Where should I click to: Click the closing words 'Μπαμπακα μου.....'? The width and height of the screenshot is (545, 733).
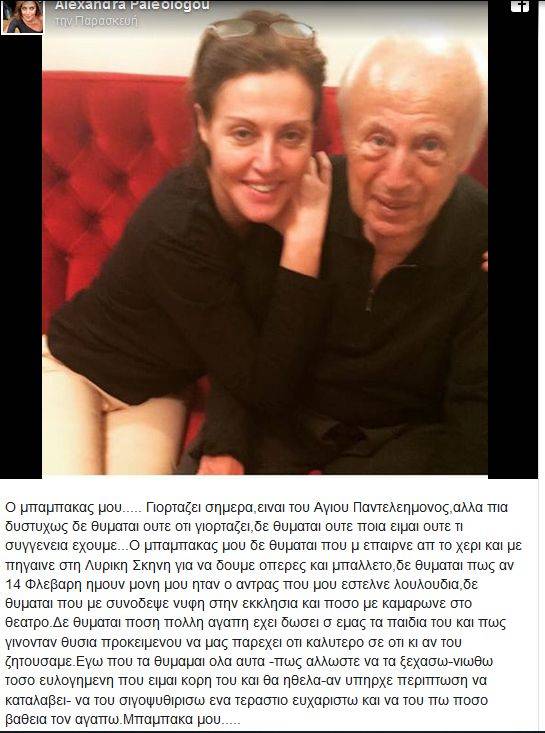(181, 720)
